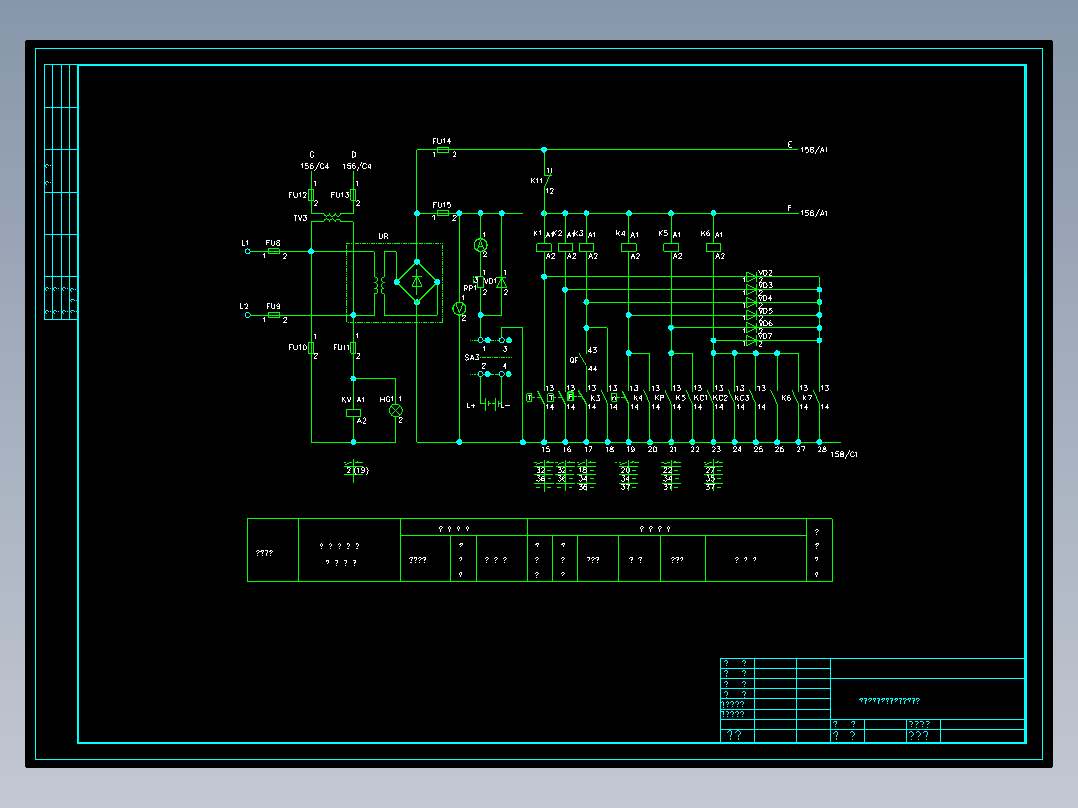This screenshot has width=1078, height=808.
Task: Select the VD7 diode symbol
Action: [x=751, y=340]
